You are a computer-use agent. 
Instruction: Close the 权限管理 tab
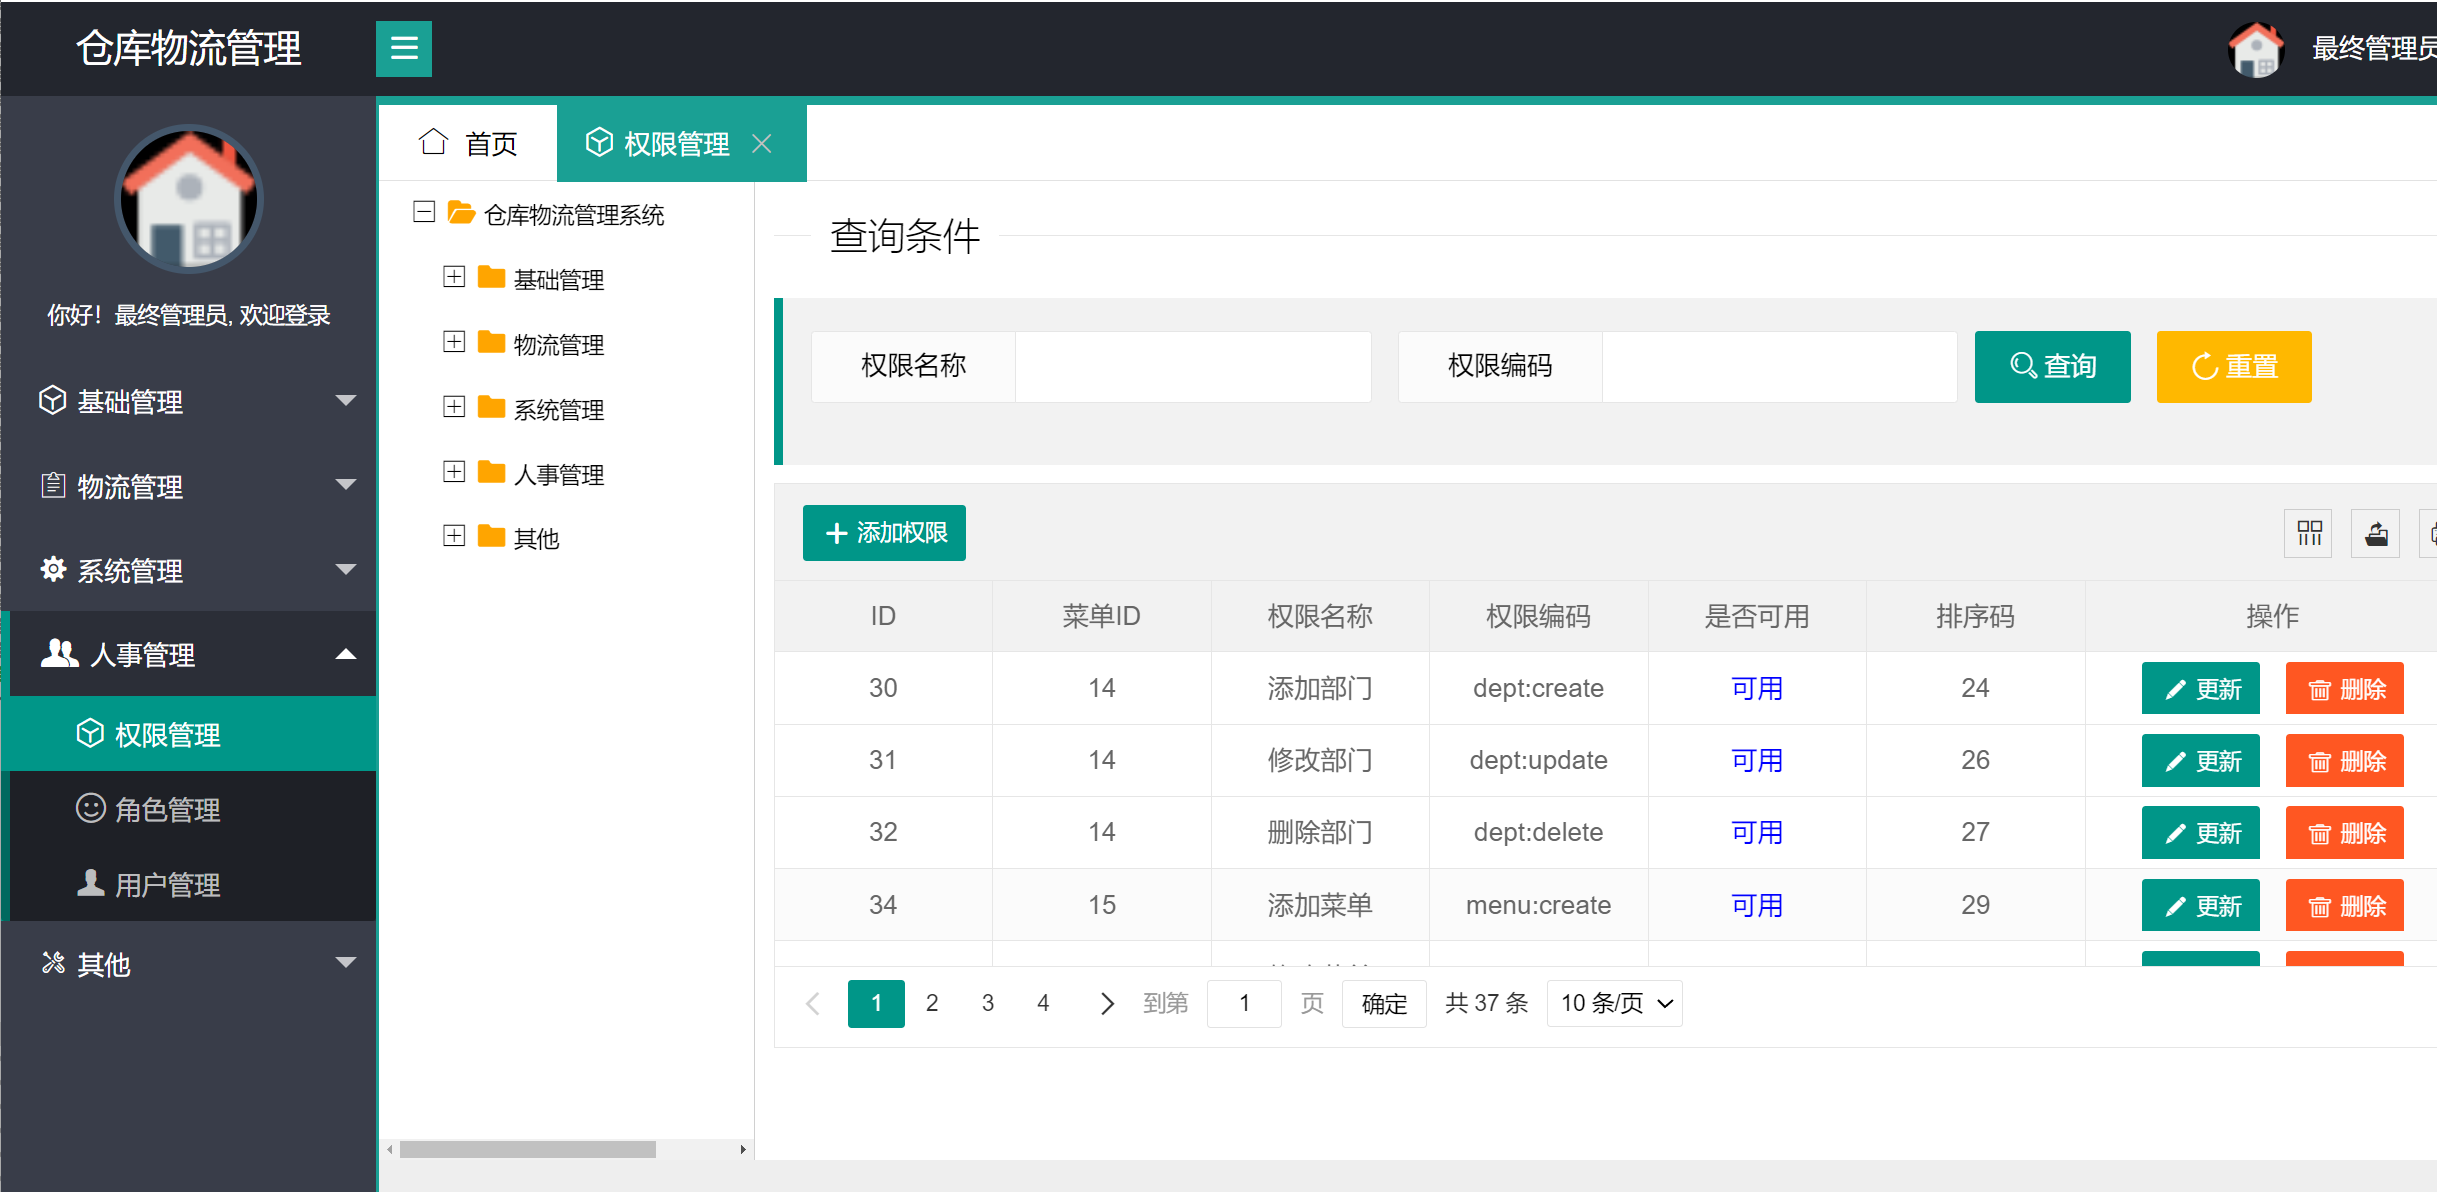pyautogui.click(x=762, y=144)
